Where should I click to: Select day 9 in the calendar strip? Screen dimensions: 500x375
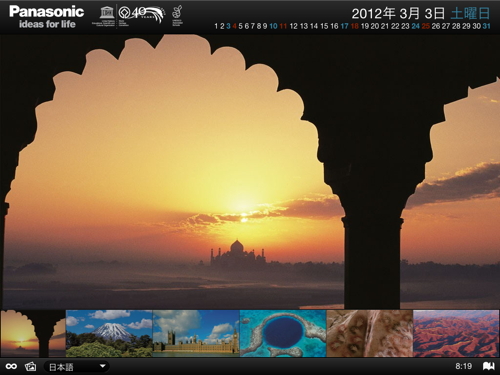click(x=265, y=26)
